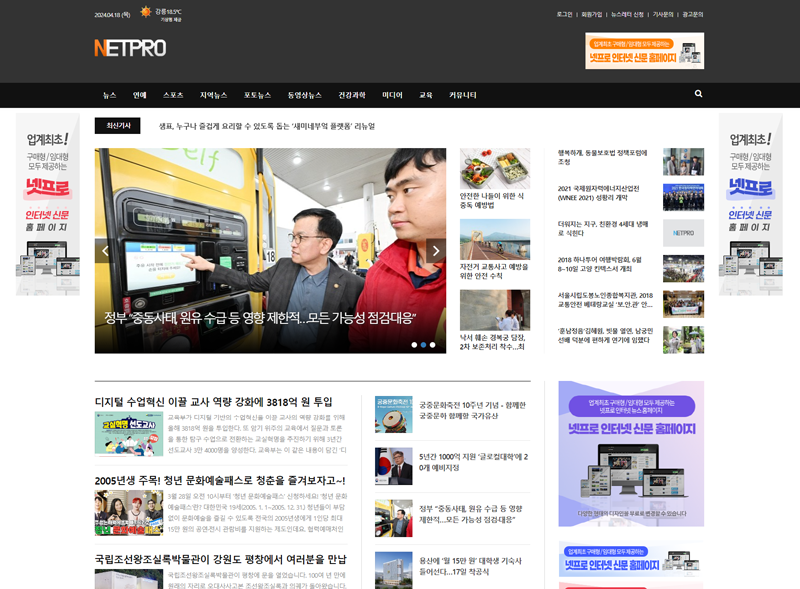Click the top-right header banner ad
The image size is (800, 589).
pos(644,51)
